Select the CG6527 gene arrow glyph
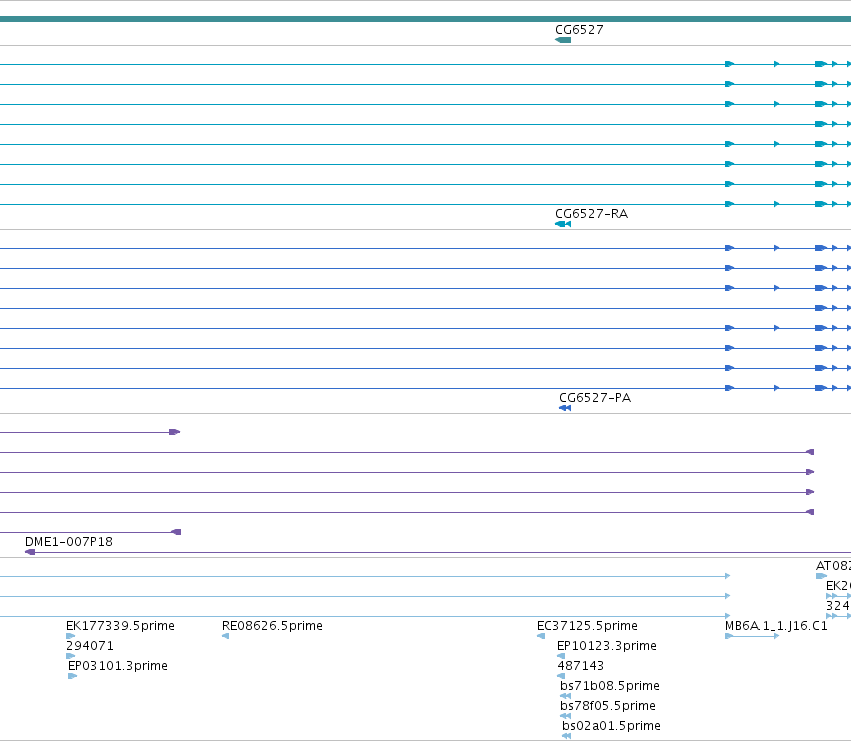The width and height of the screenshot is (851, 741). tap(563, 40)
